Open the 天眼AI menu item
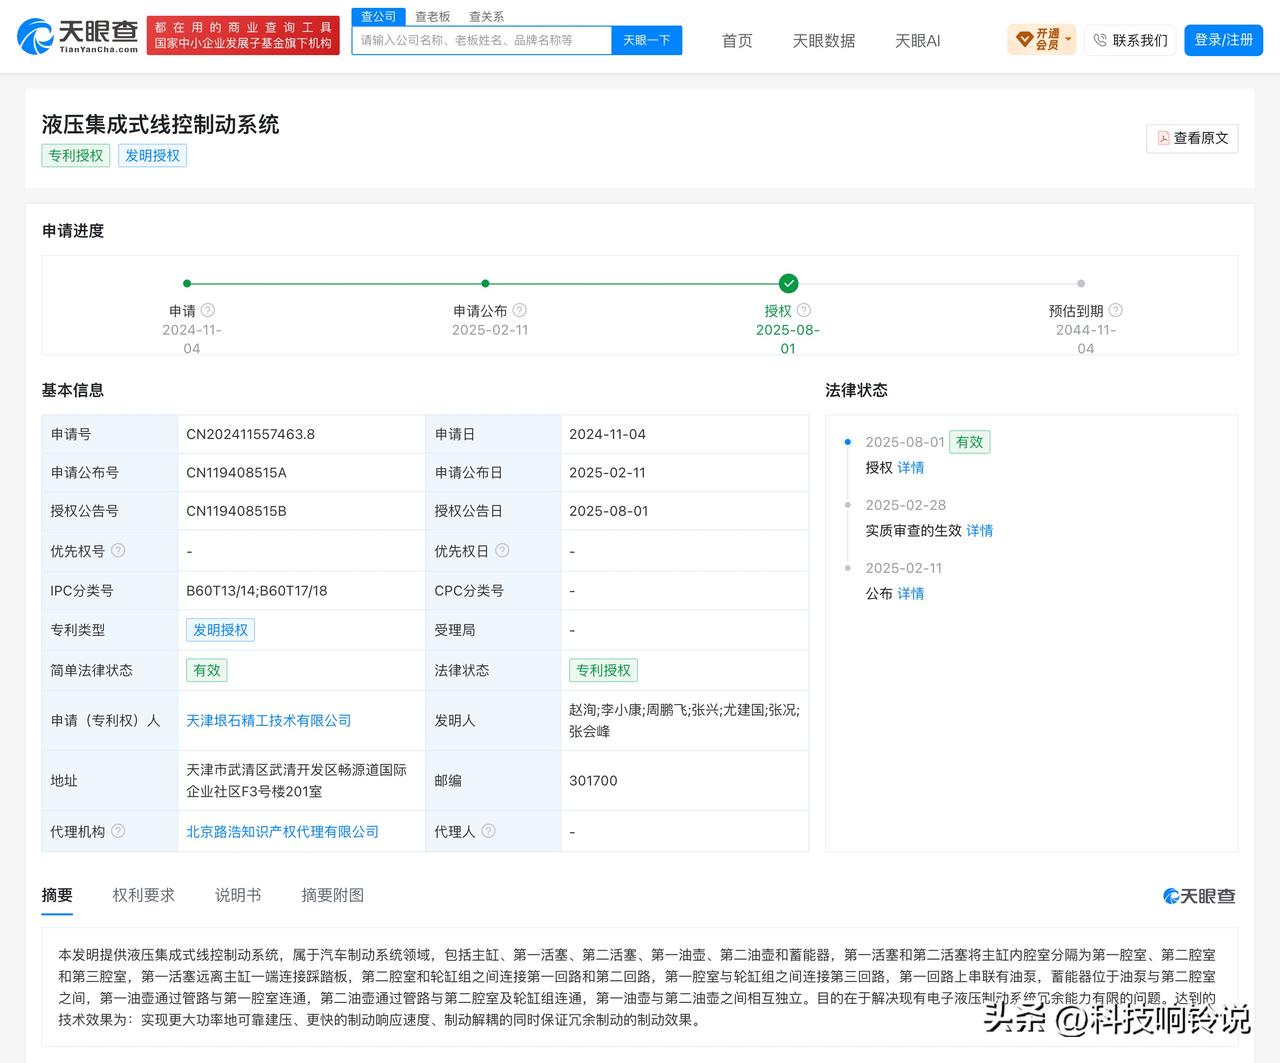This screenshot has height=1063, width=1280. [x=917, y=41]
